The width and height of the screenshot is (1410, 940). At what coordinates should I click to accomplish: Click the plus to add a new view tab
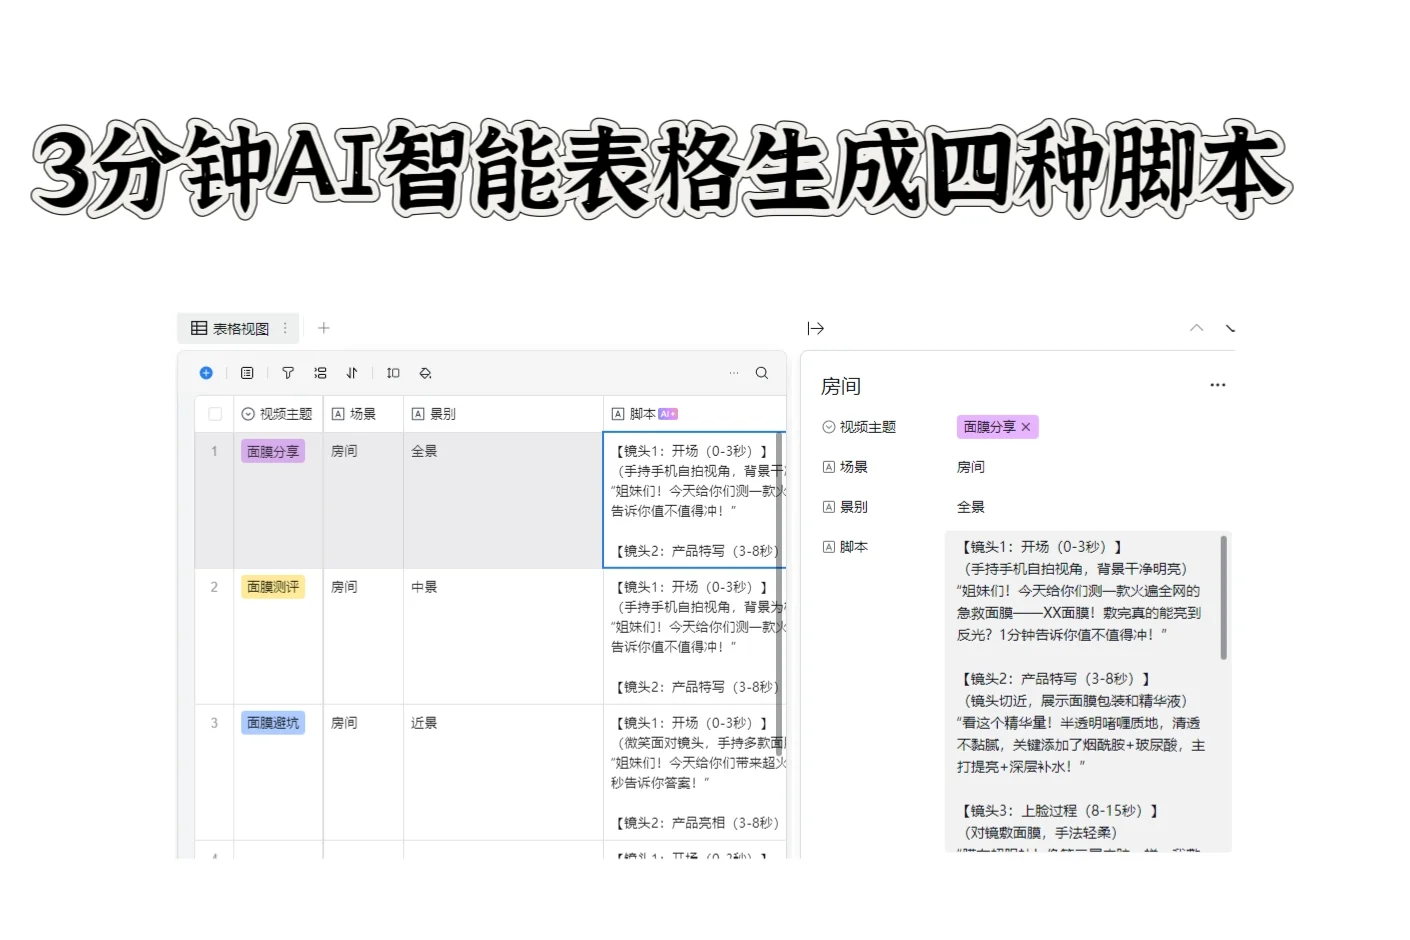323,328
